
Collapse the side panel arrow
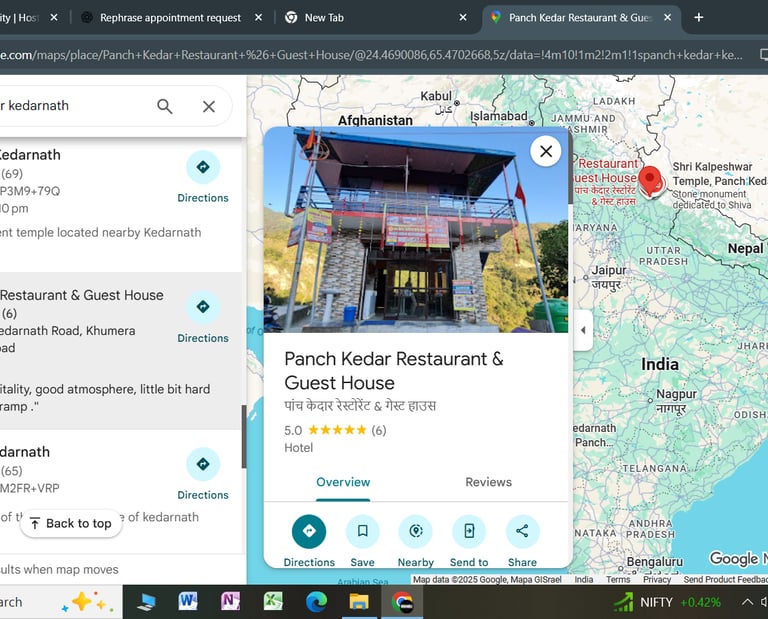click(x=583, y=330)
